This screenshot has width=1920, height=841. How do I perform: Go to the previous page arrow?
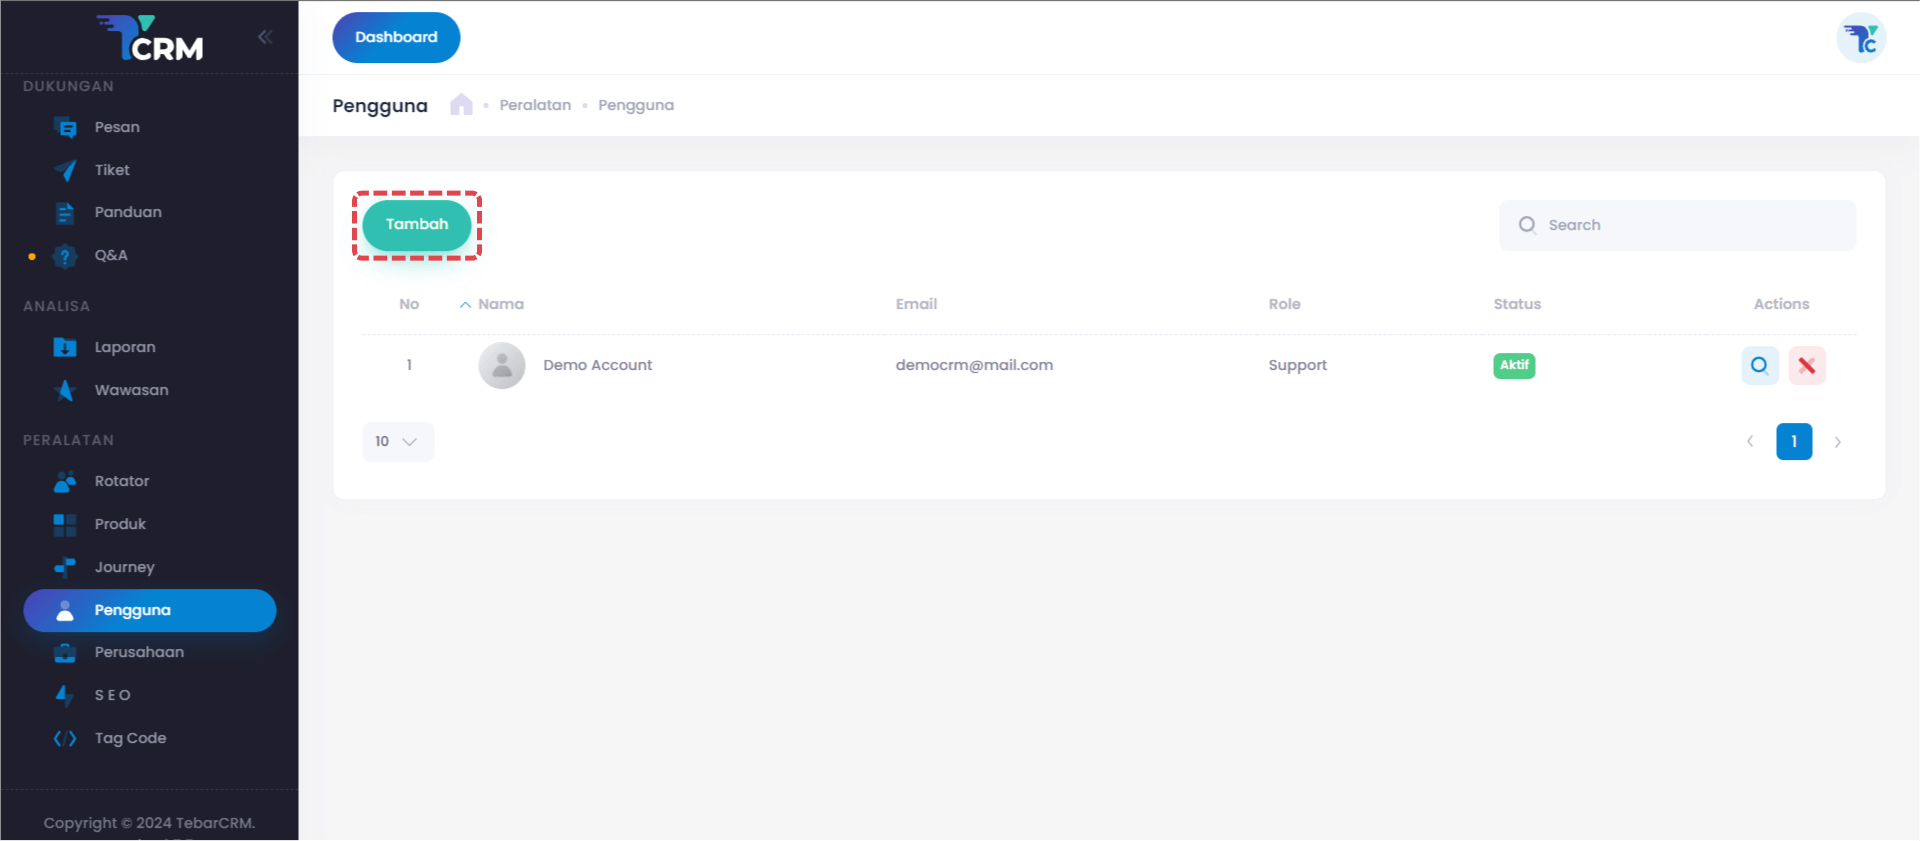(1750, 442)
